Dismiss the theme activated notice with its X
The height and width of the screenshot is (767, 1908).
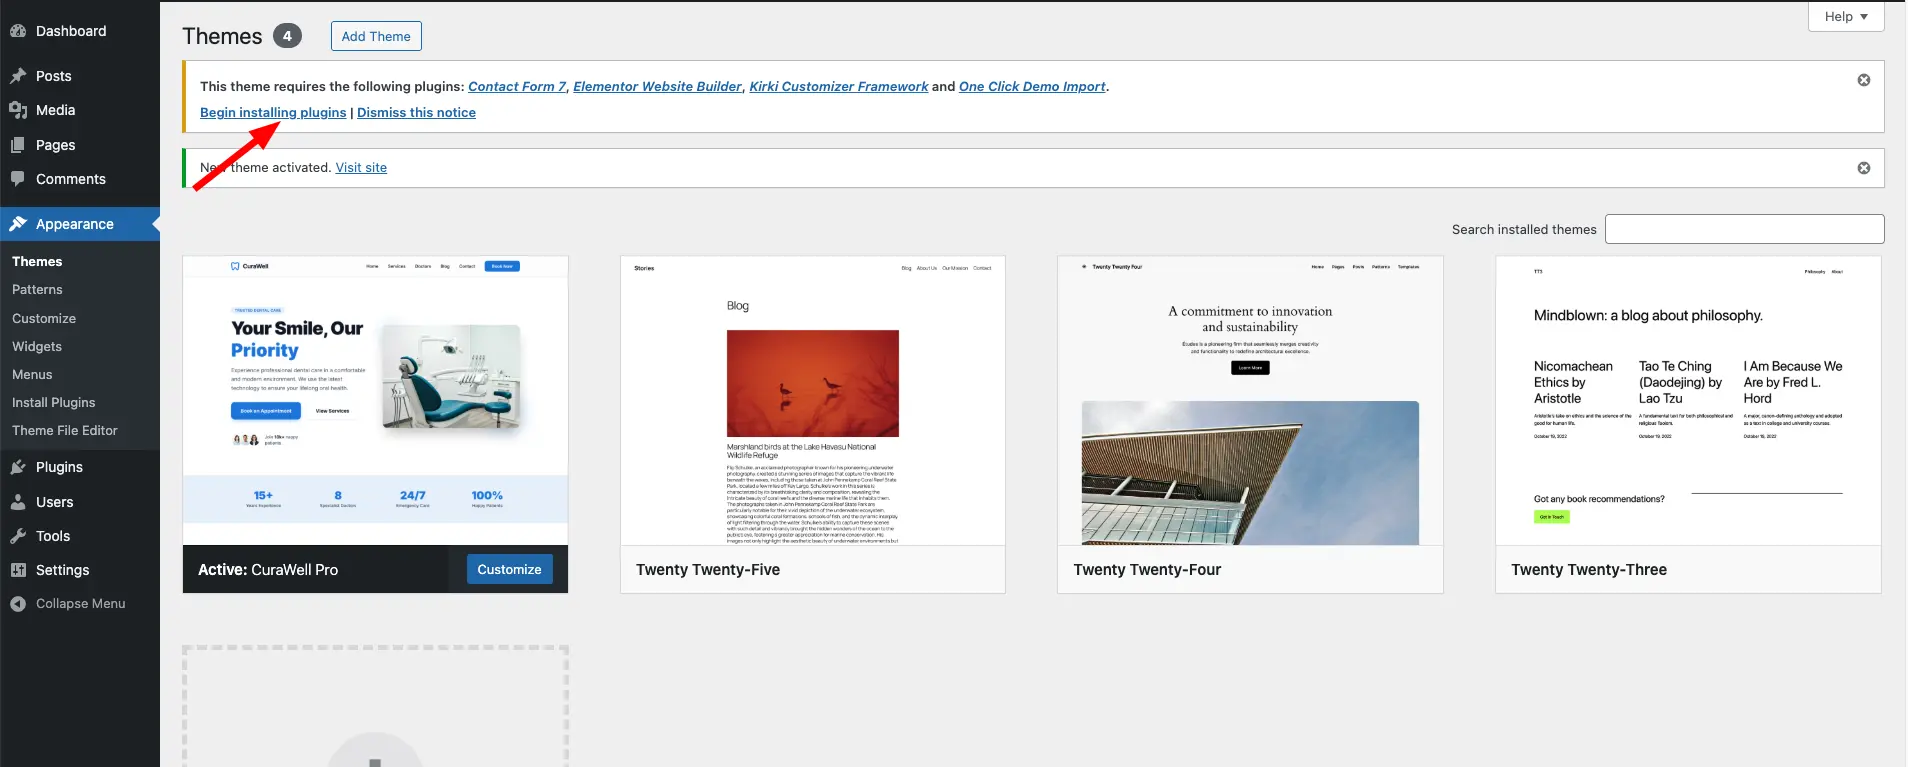[1864, 168]
